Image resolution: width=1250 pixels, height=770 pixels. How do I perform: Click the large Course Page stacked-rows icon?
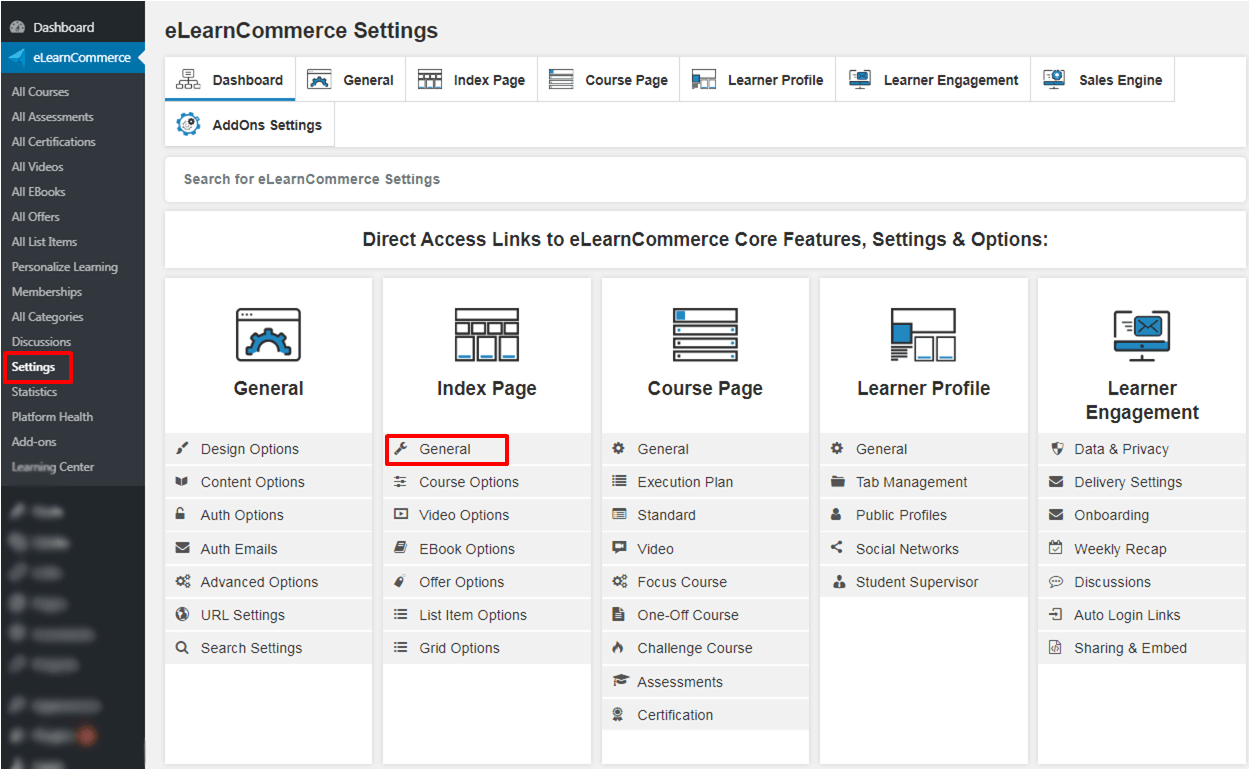(x=705, y=334)
